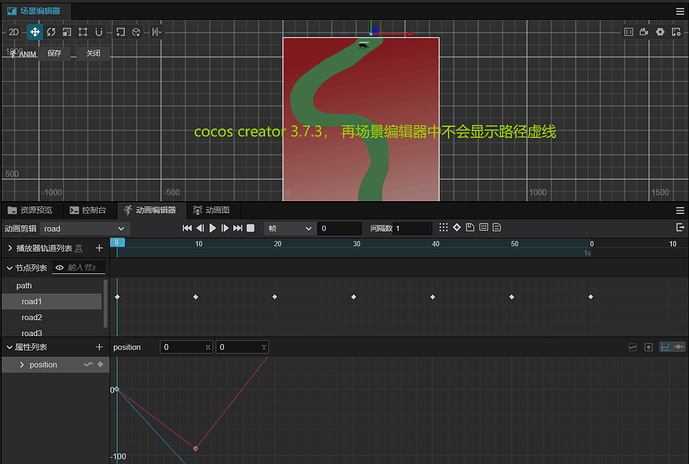Add a property track with plus
This screenshot has height=464, width=689.
(99, 347)
